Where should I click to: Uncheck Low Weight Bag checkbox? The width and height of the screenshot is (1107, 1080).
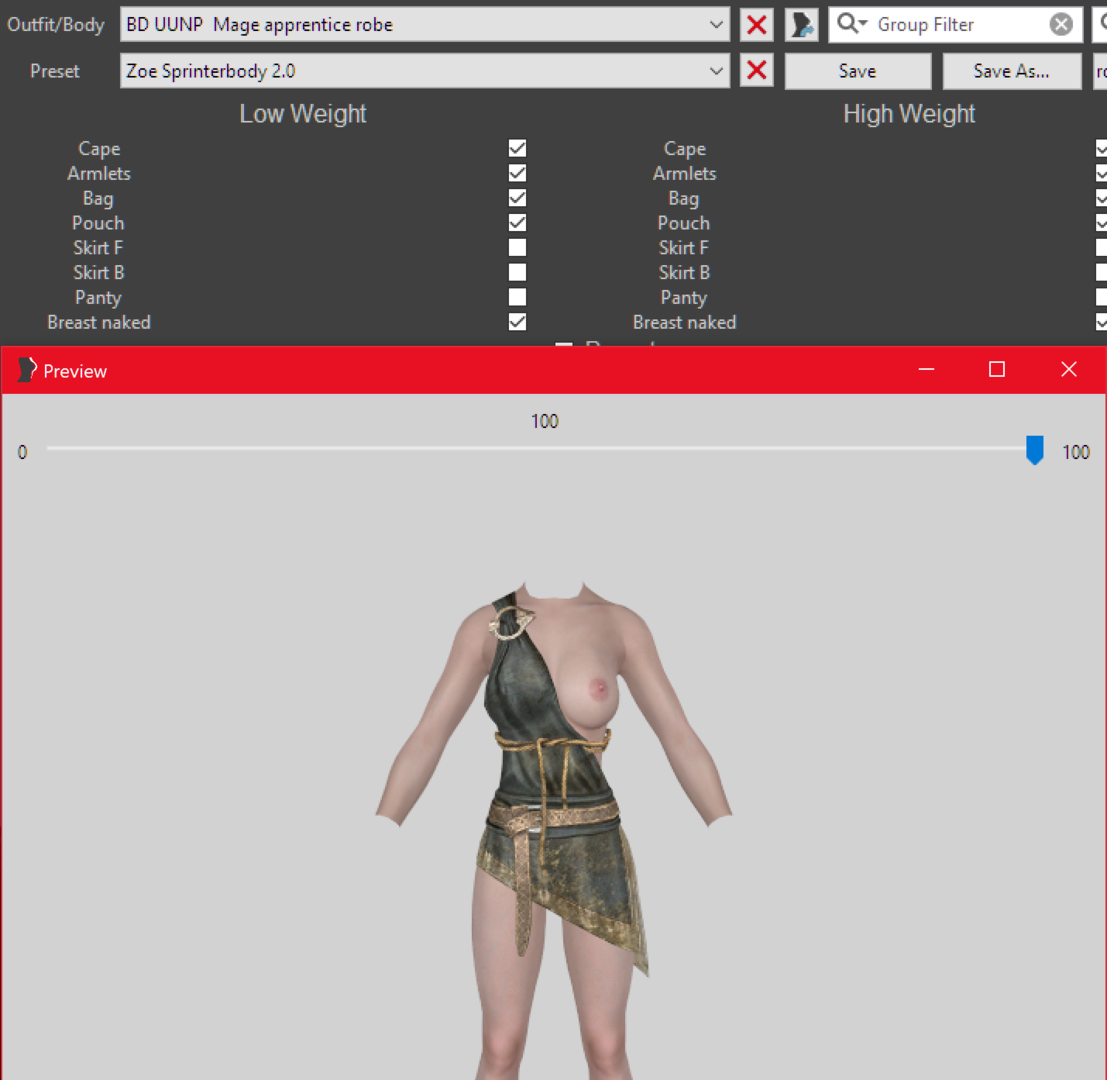[x=517, y=198]
